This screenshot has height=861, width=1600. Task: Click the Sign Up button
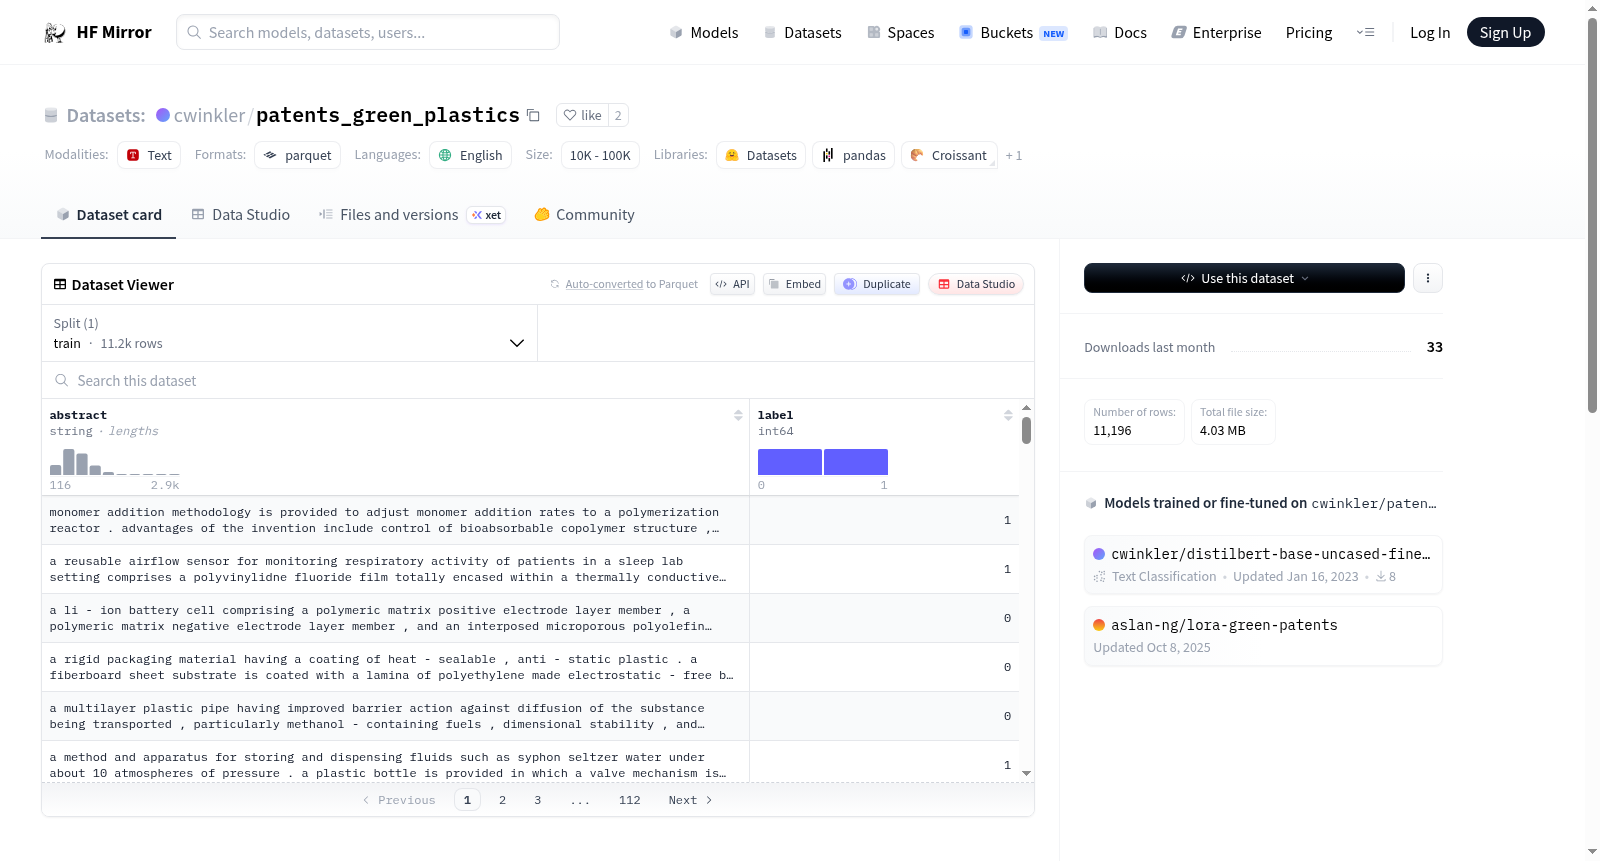click(1506, 33)
